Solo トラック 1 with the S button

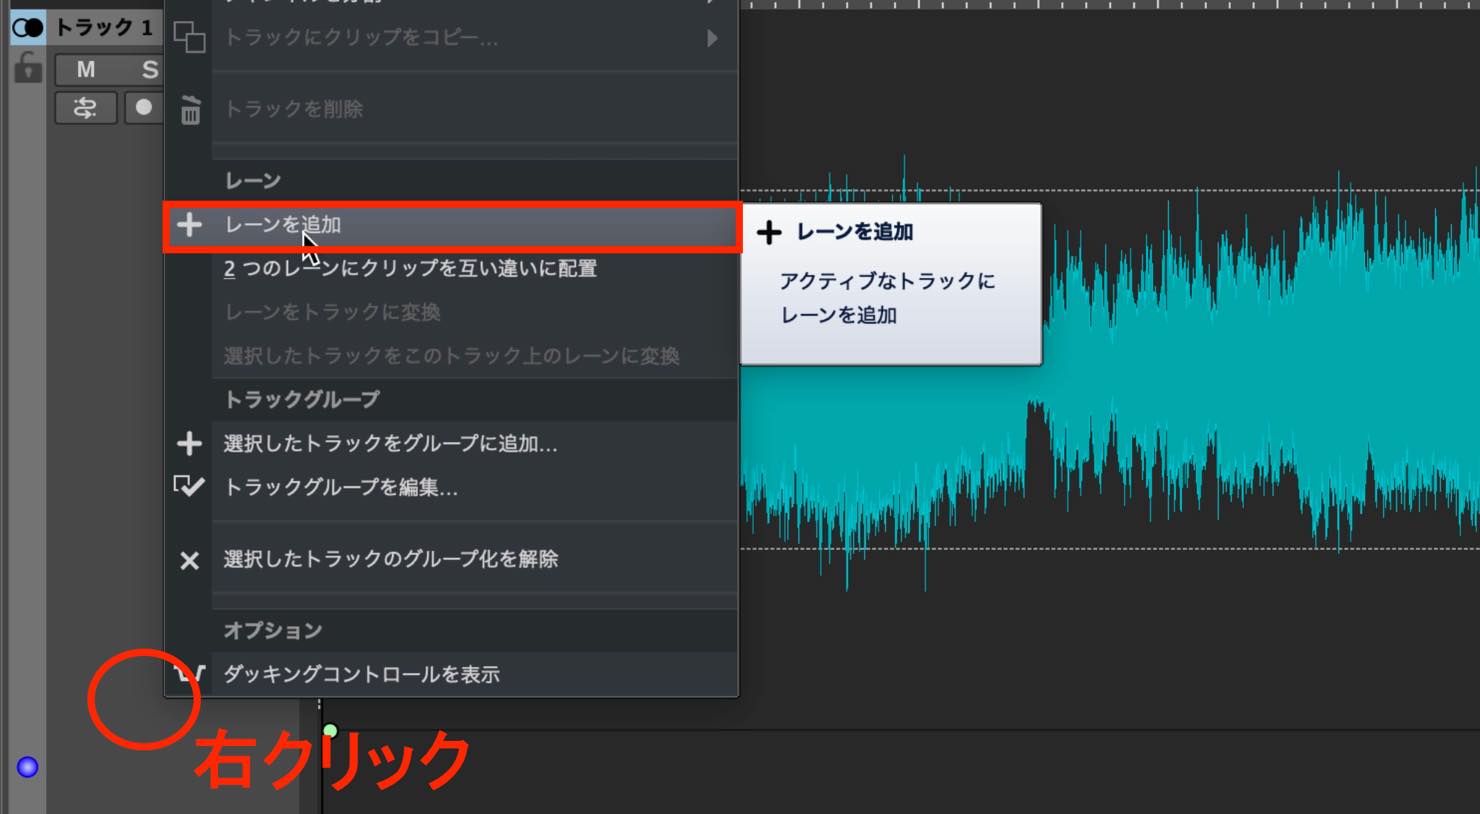pyautogui.click(x=148, y=69)
